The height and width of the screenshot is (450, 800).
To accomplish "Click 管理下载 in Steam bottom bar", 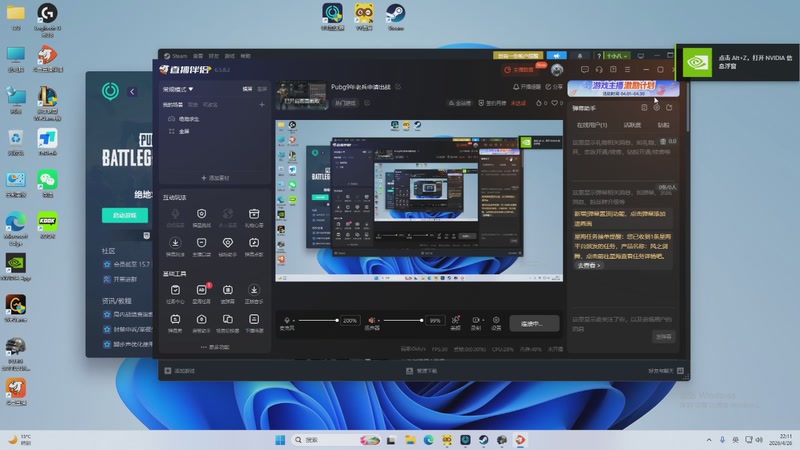I will tap(422, 371).
